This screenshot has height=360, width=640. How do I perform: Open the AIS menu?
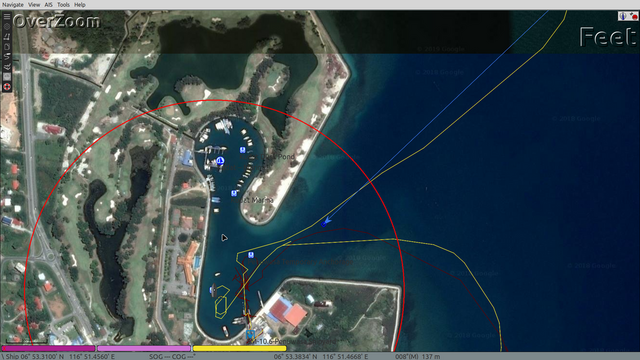[48, 4]
